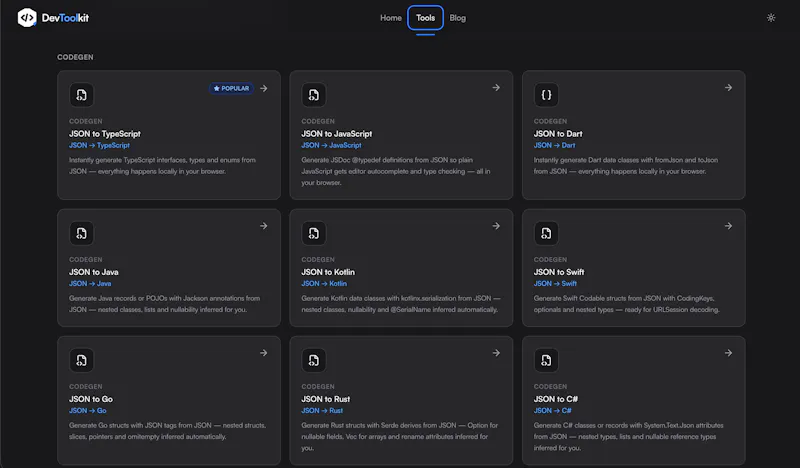Click arrow on JSON to TypeScript card
This screenshot has width=800, height=468.
(x=264, y=88)
